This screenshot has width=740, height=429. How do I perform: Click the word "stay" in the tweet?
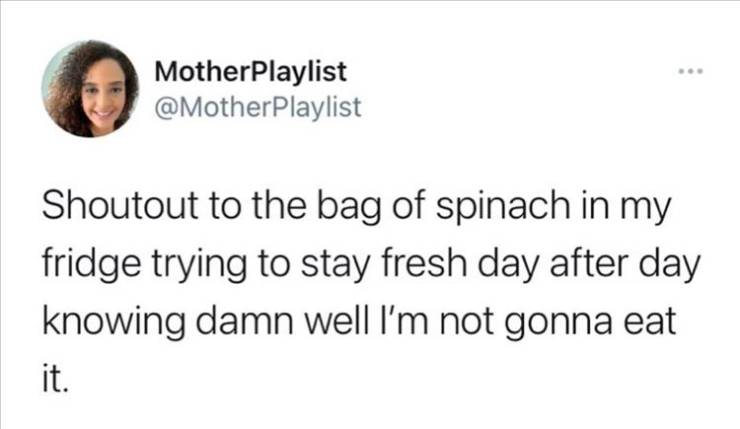334,267
